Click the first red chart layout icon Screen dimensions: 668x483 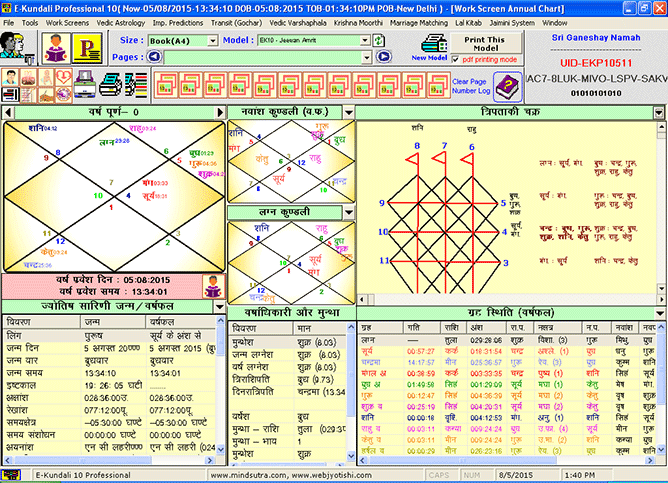coord(166,85)
